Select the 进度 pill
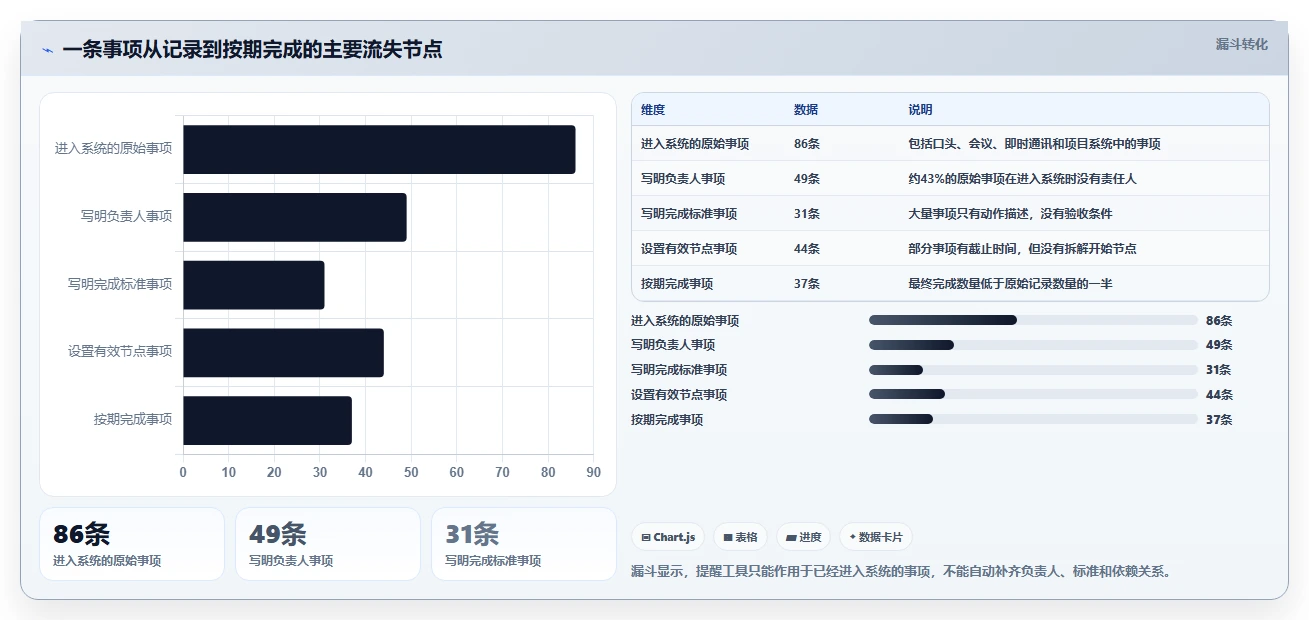The height and width of the screenshot is (620, 1309). pyautogui.click(x=804, y=537)
